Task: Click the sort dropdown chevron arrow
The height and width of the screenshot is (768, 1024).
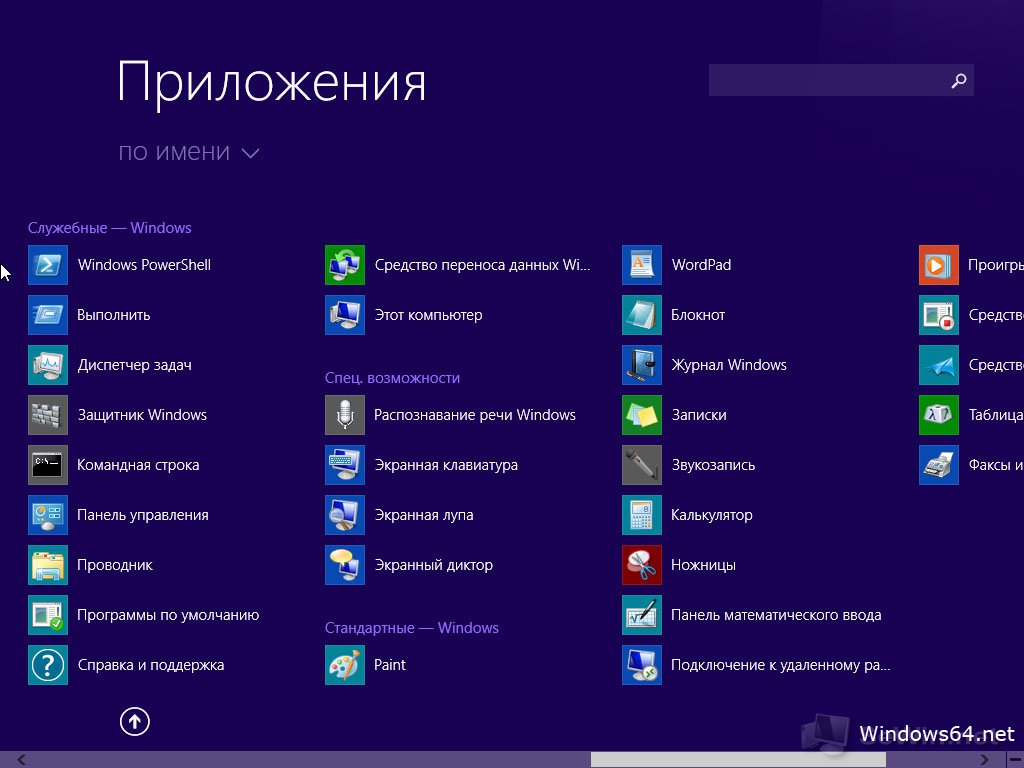Action: [250, 153]
